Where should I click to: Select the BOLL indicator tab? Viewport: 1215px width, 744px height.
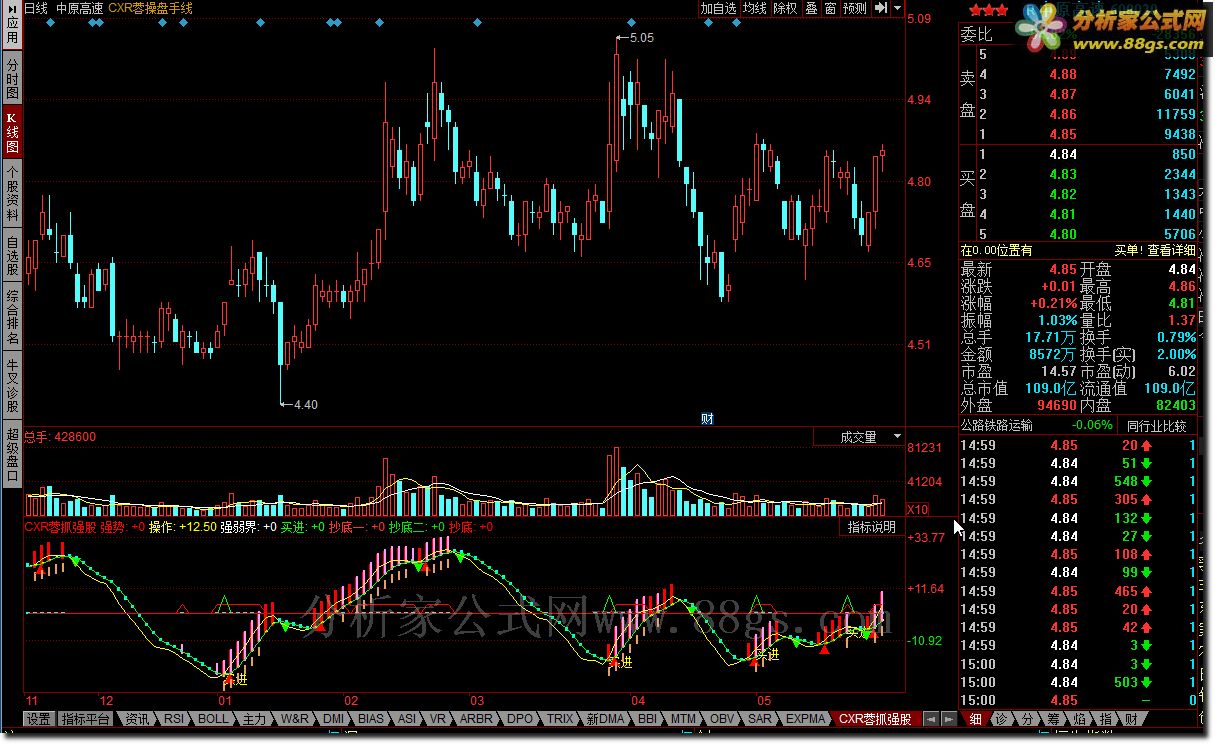213,718
